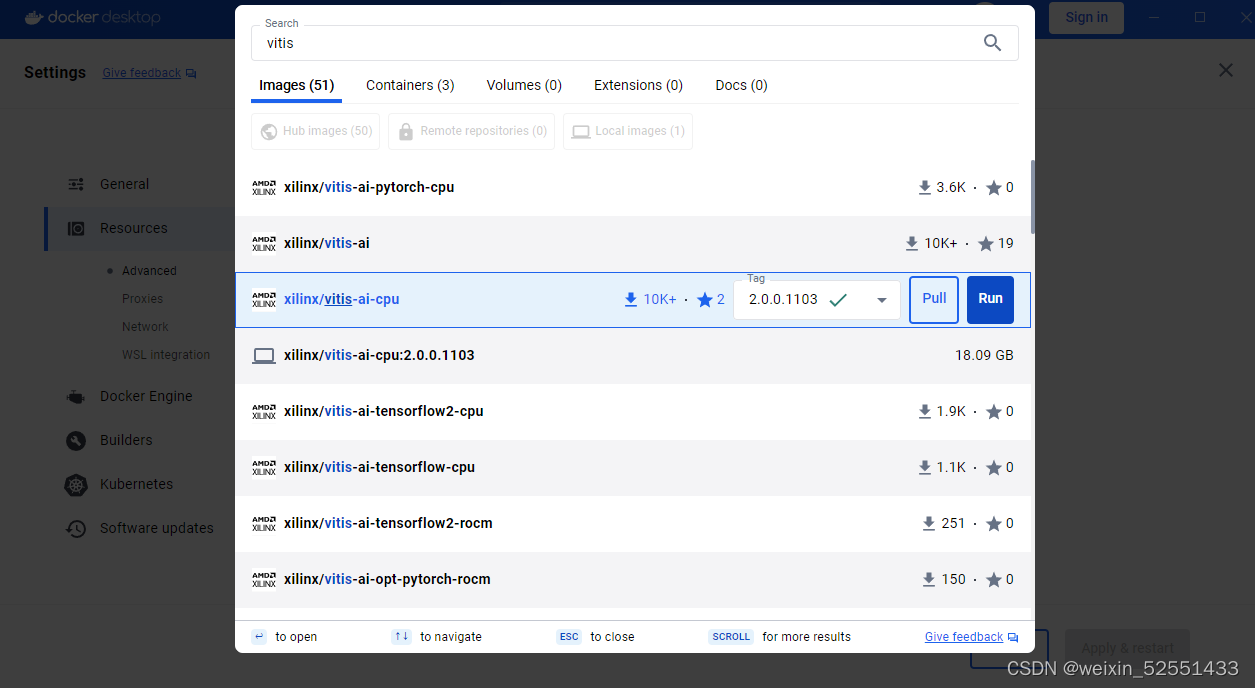Click the blue star icon of vitis-ai-cpu
Image resolution: width=1255 pixels, height=688 pixels.
[704, 299]
